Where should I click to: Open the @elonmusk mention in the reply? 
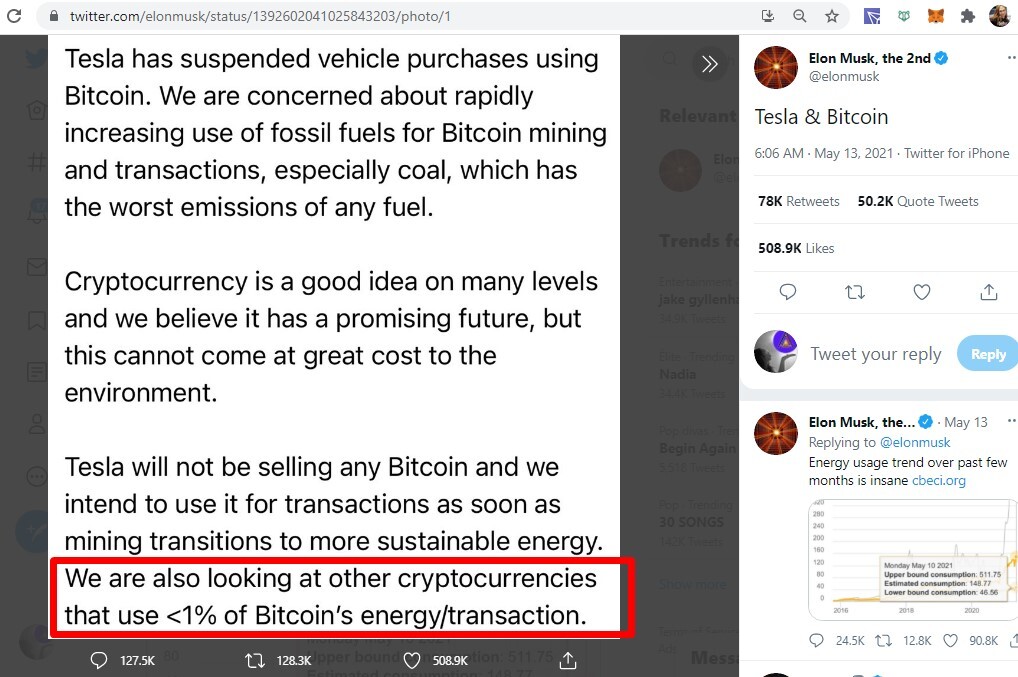click(x=915, y=442)
